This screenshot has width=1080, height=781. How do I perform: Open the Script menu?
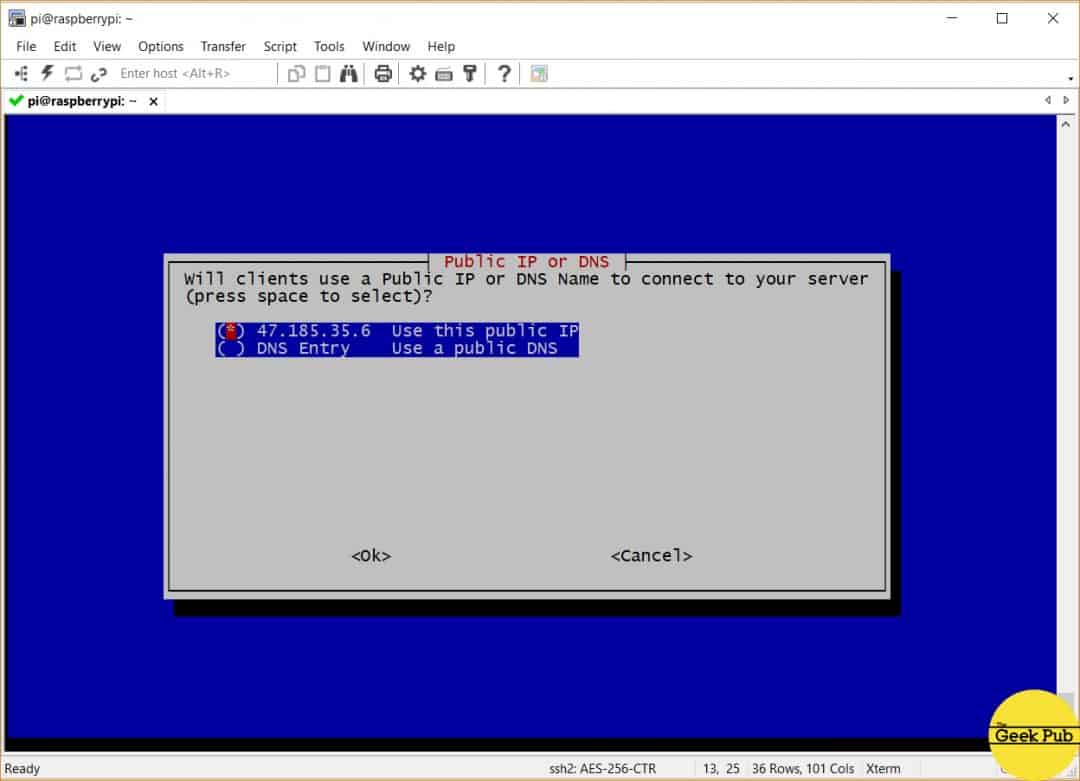point(280,46)
